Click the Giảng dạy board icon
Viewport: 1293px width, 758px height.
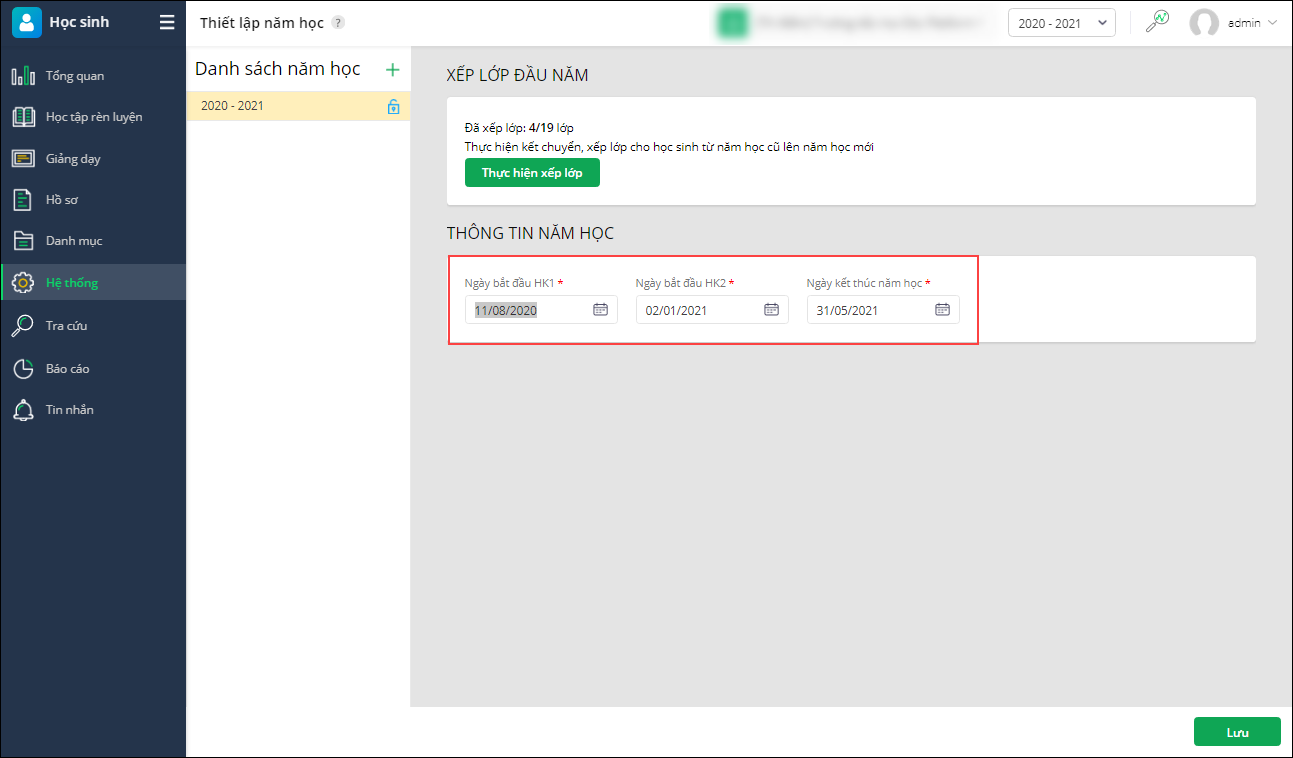pos(23,159)
